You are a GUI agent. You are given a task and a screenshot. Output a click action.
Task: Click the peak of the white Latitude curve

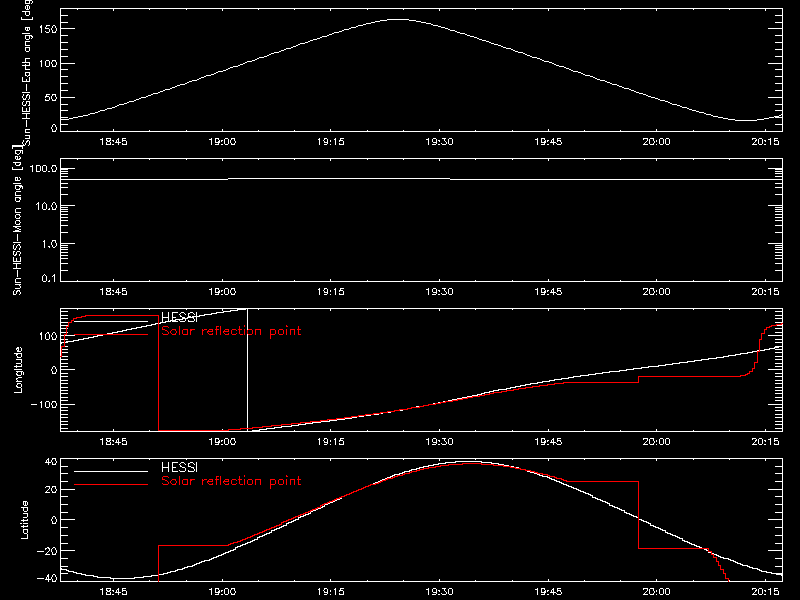(468, 462)
